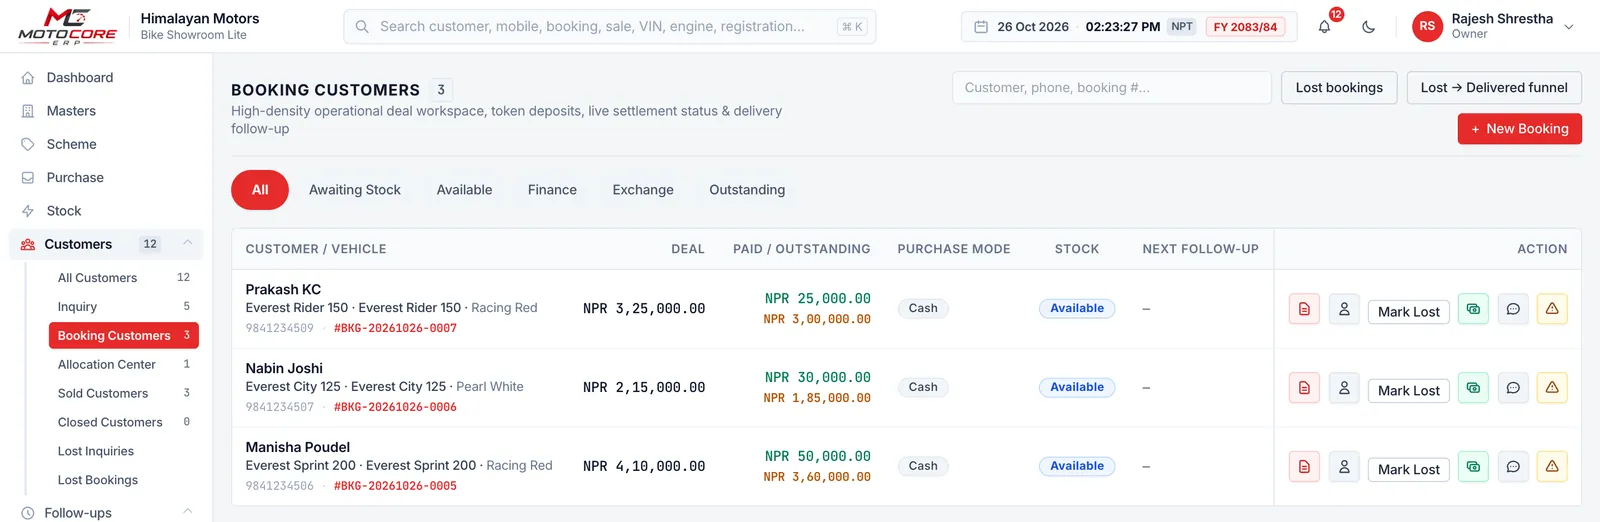Click the RS user avatar
Image resolution: width=1600 pixels, height=522 pixels.
(x=1427, y=27)
